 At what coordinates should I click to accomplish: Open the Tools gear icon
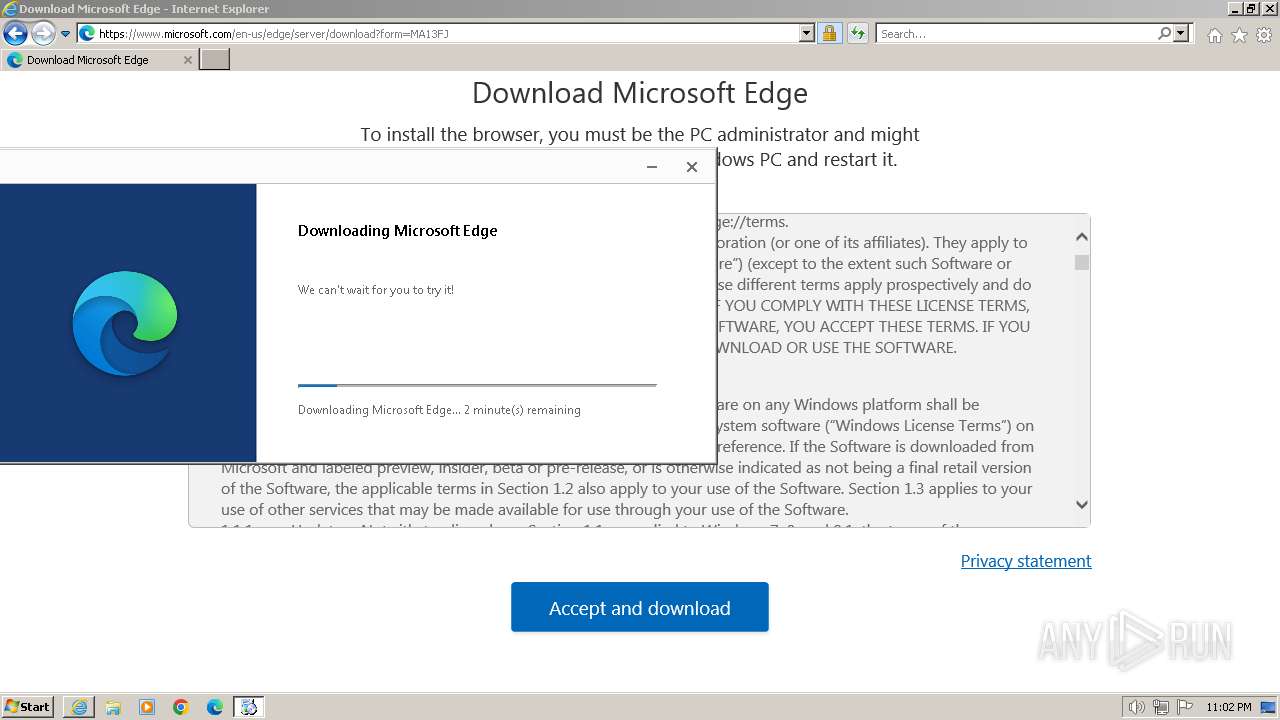1264,35
